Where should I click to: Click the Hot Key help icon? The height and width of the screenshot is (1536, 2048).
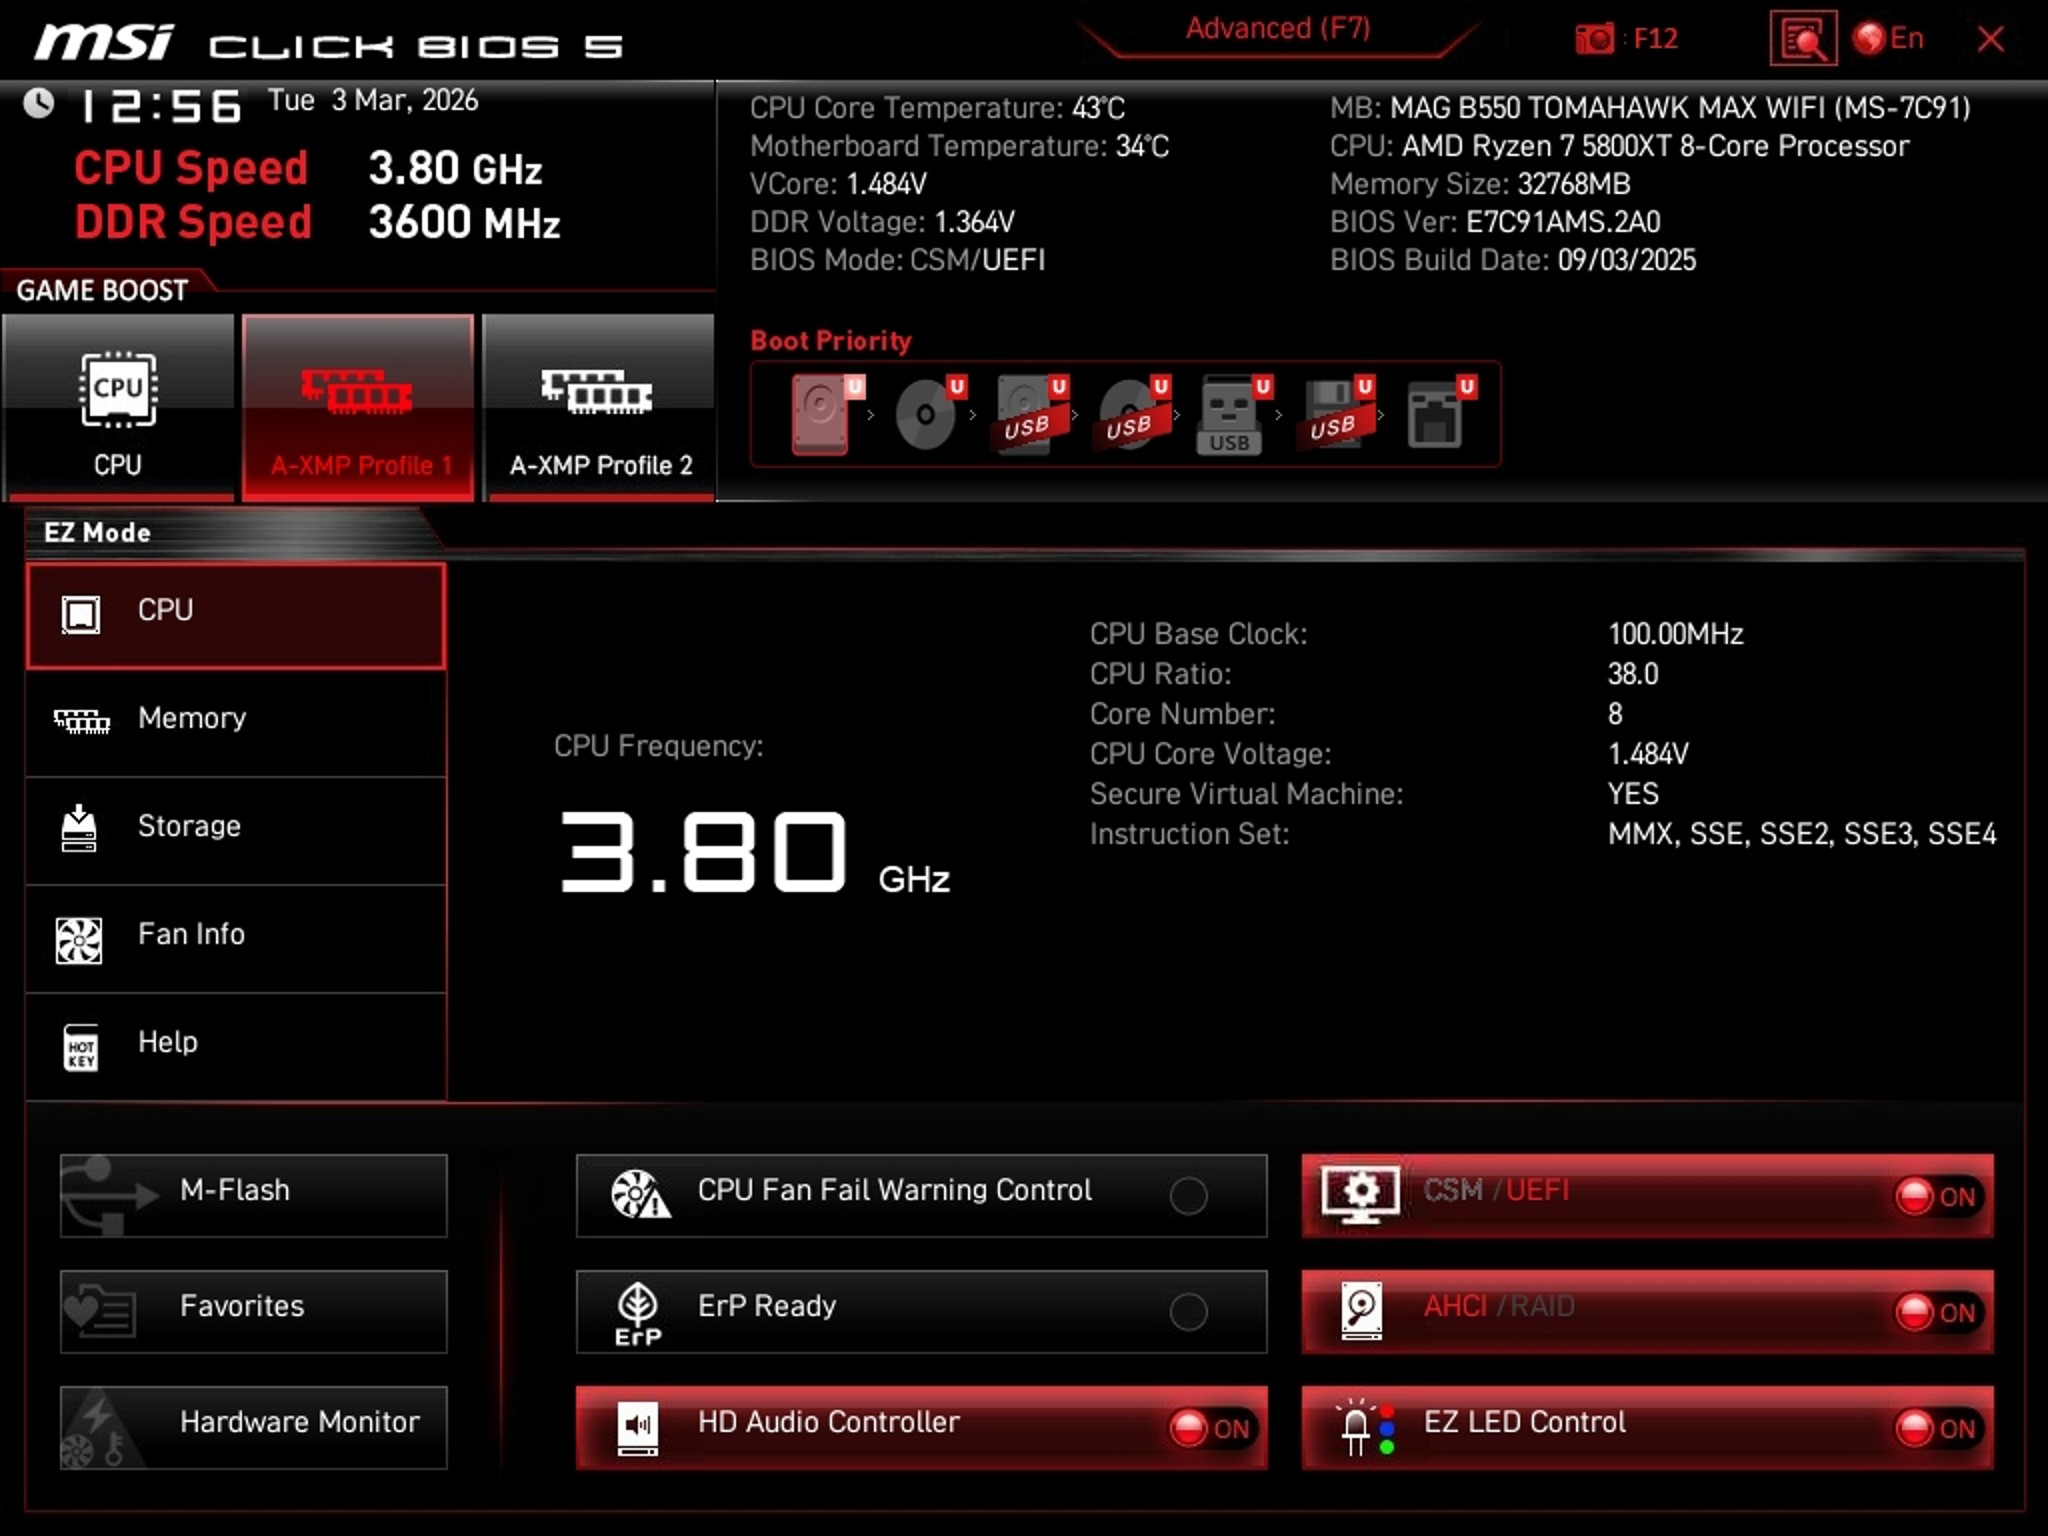pyautogui.click(x=80, y=1048)
